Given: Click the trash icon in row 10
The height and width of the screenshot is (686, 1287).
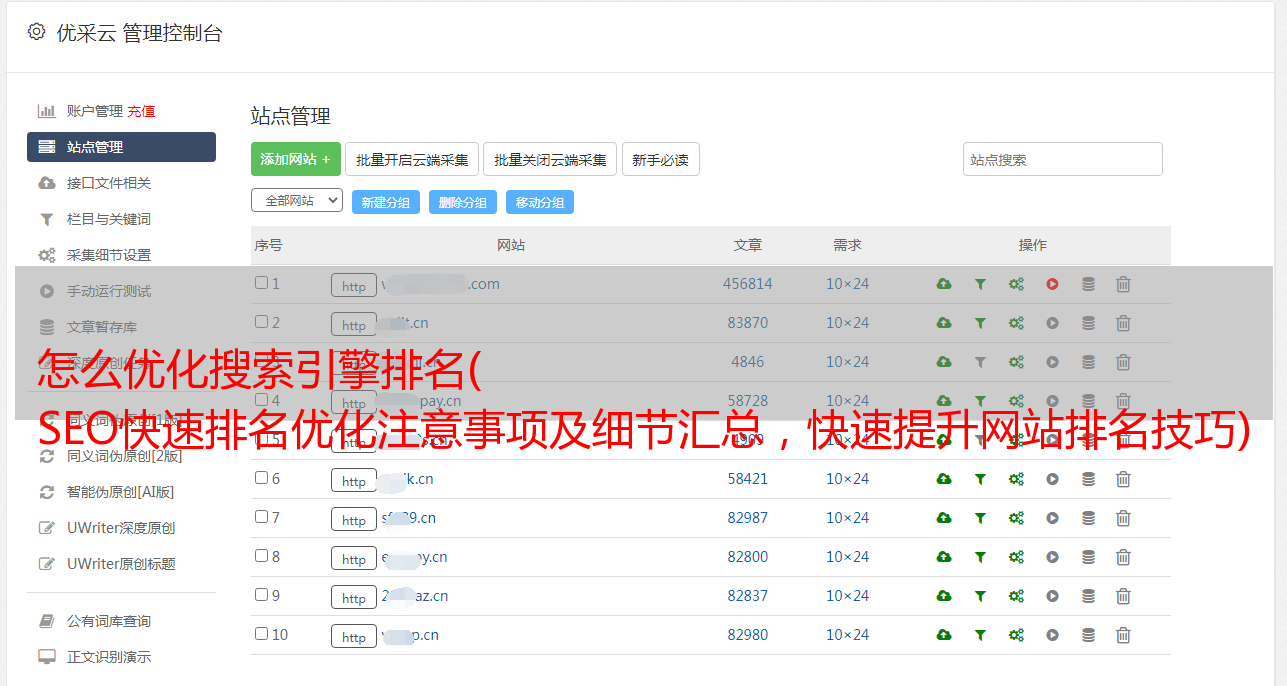Looking at the screenshot, I should click(1123, 635).
